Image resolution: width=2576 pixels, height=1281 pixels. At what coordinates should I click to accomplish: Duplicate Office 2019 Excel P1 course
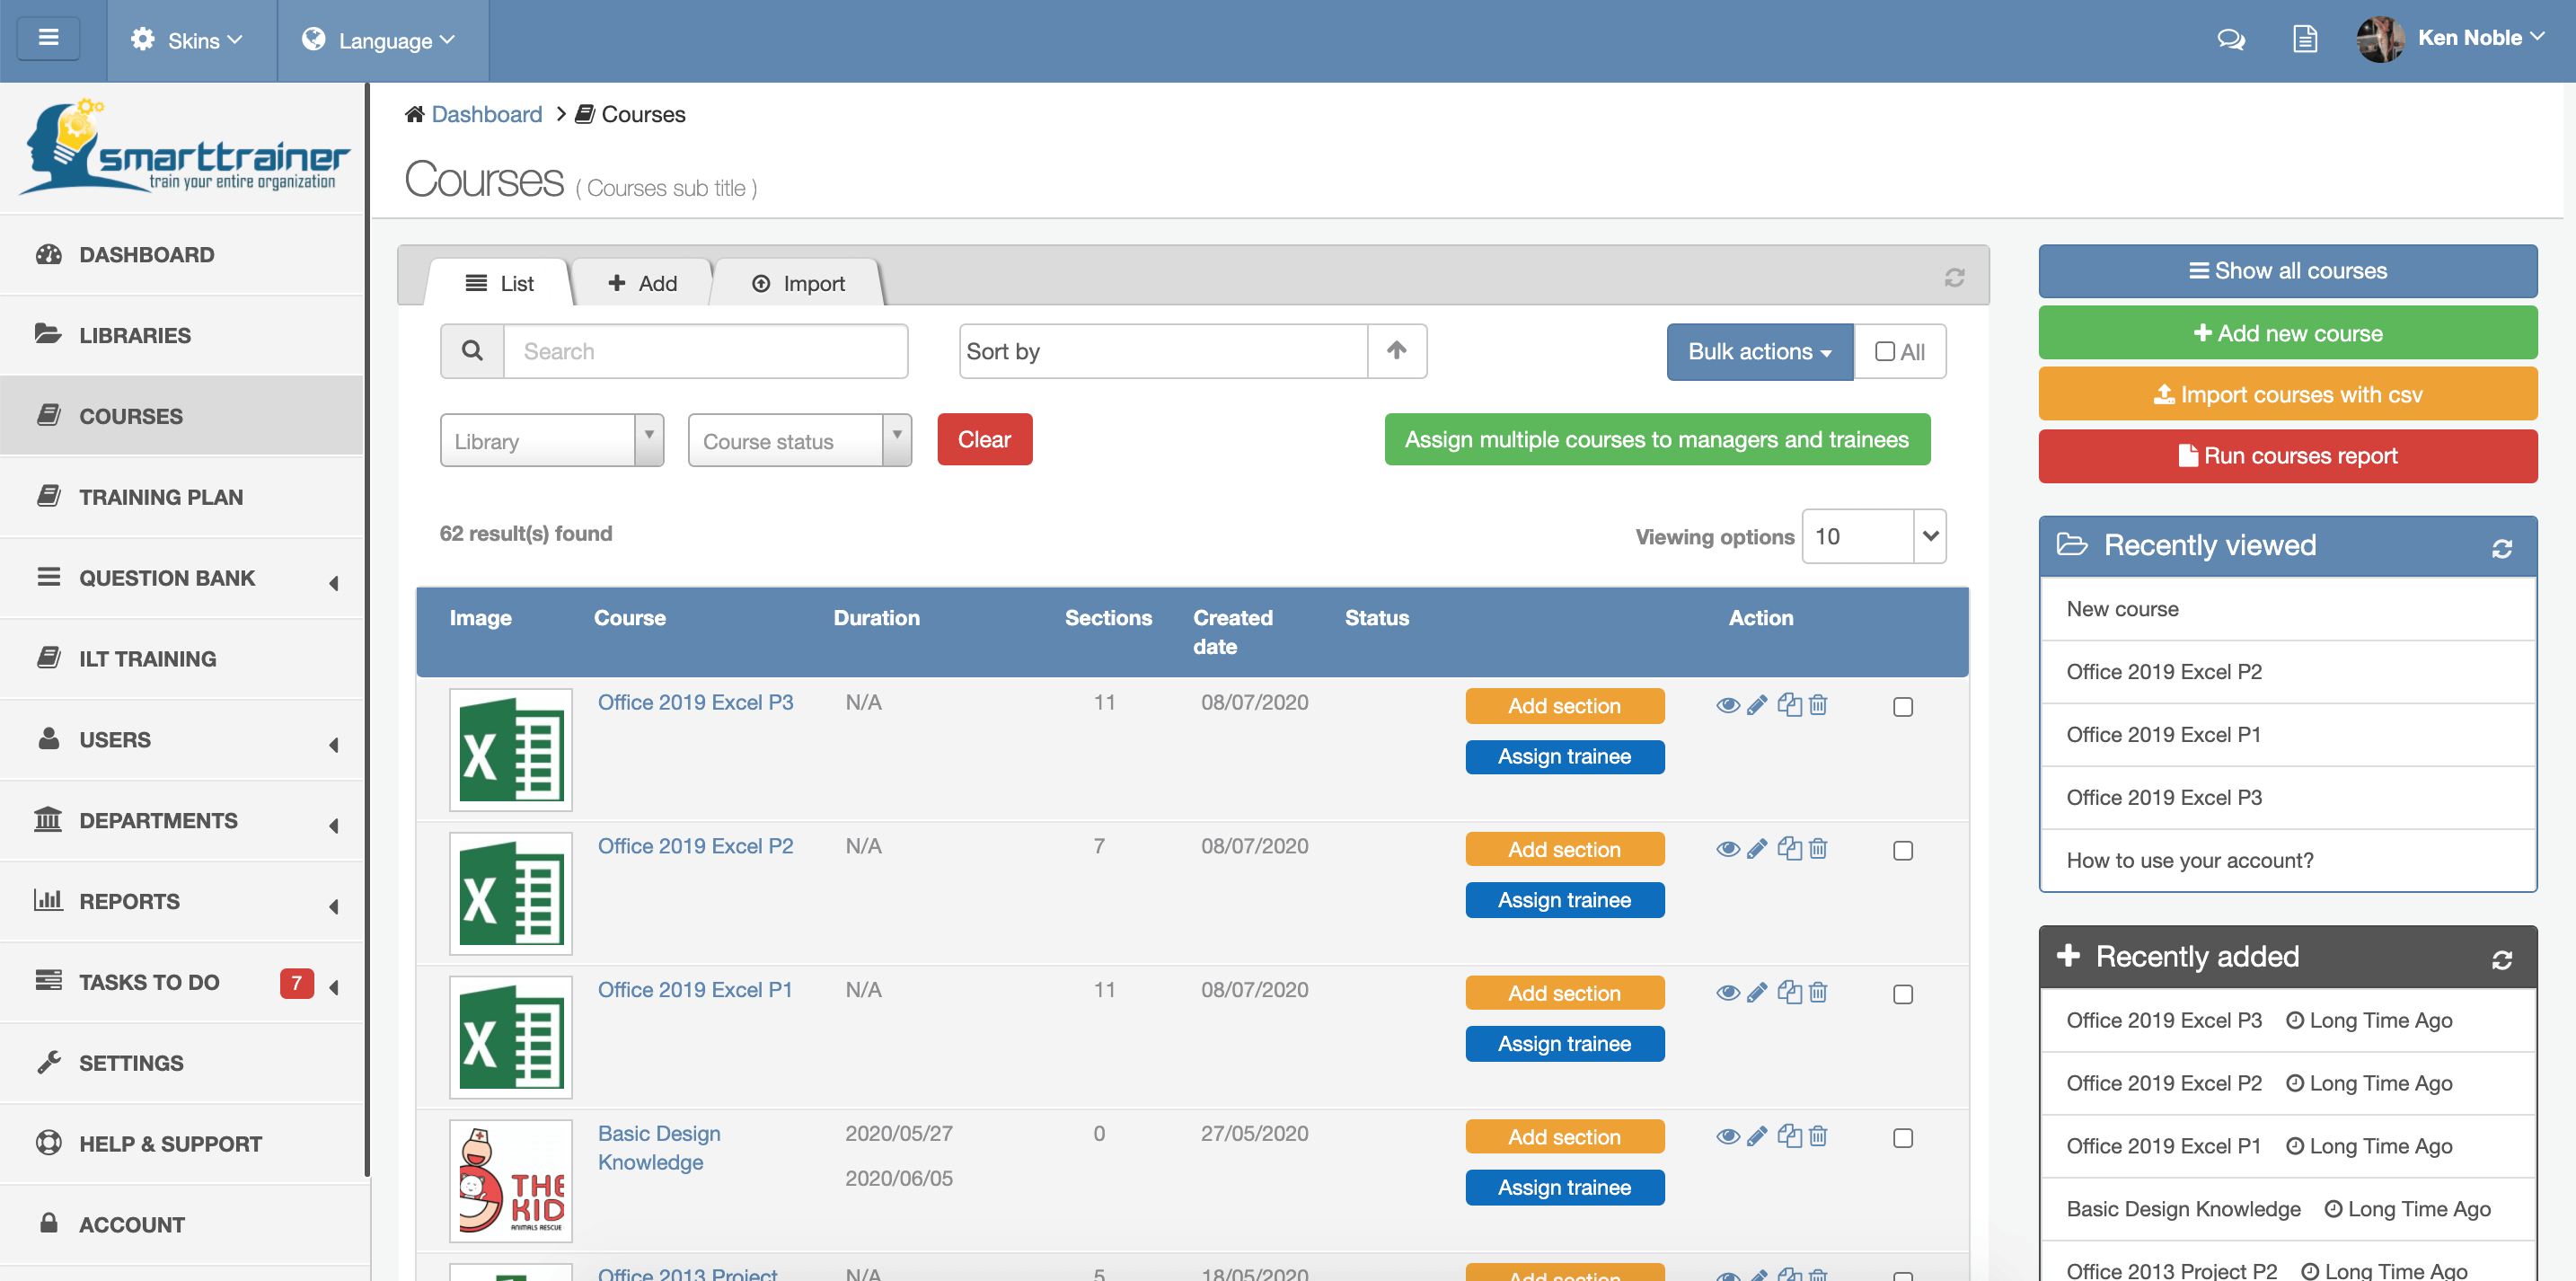point(1789,992)
